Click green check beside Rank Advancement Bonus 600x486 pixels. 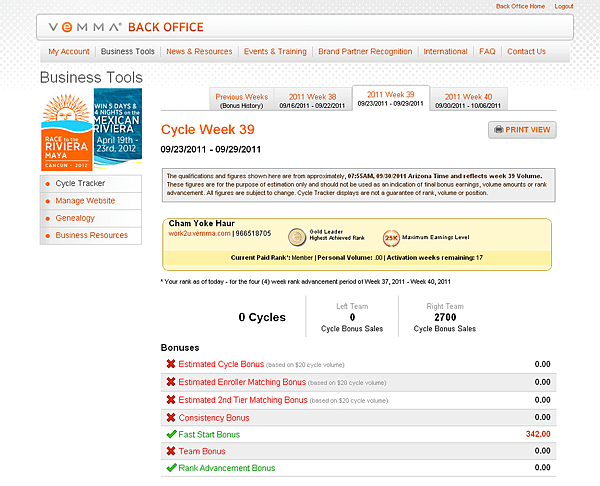click(x=171, y=467)
